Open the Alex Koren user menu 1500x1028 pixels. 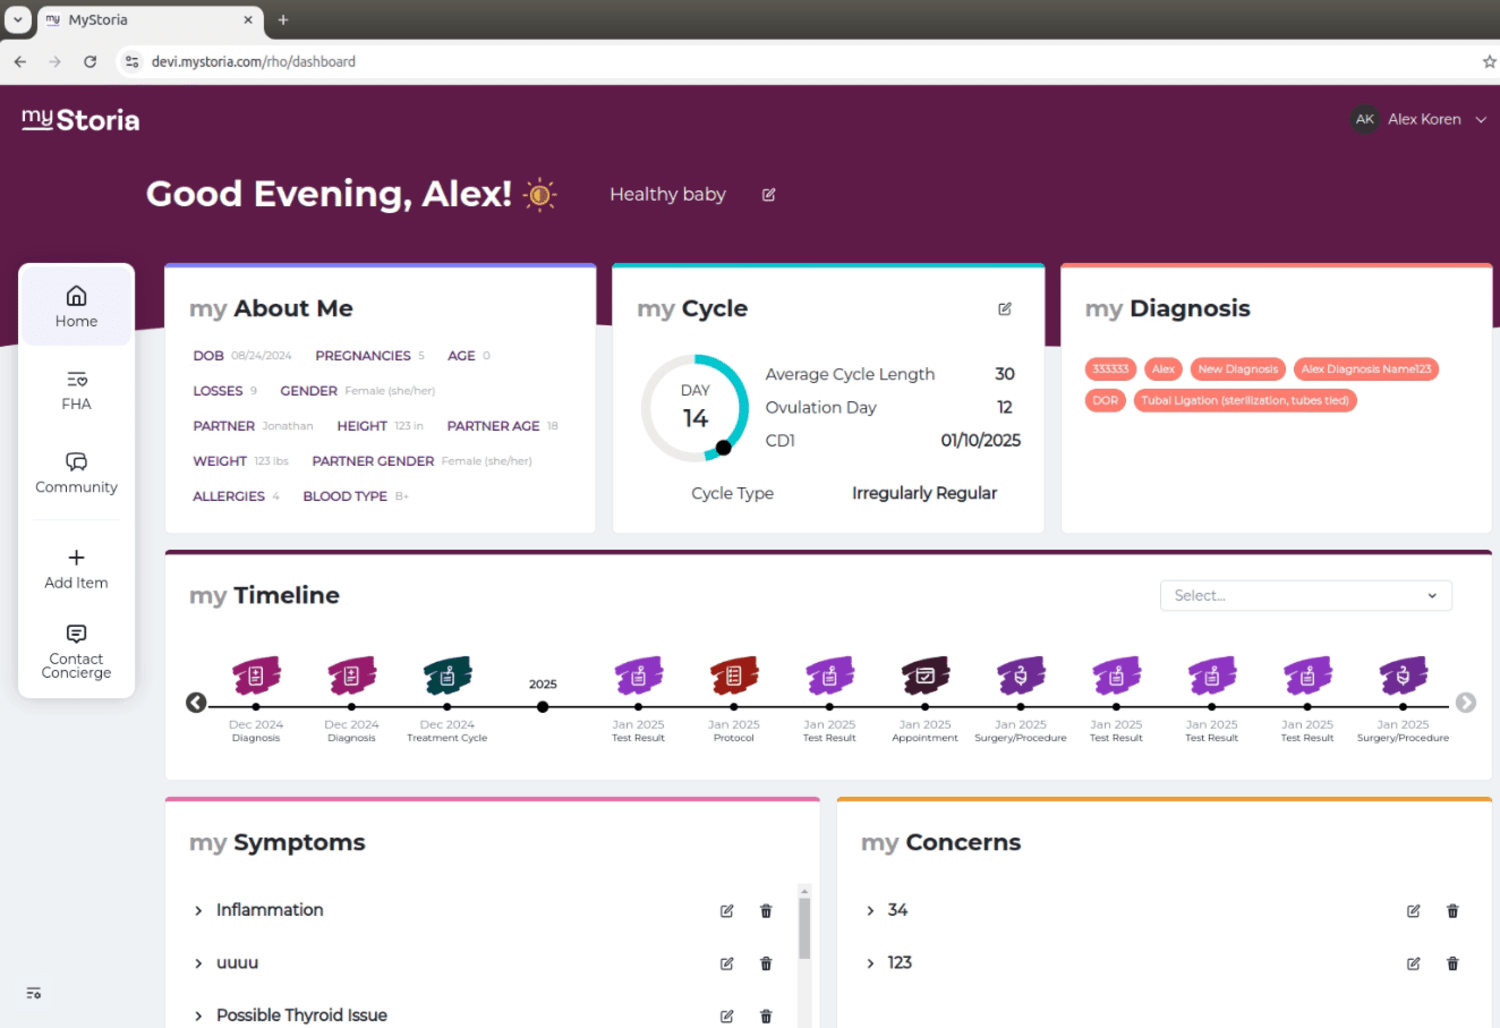(x=1419, y=119)
